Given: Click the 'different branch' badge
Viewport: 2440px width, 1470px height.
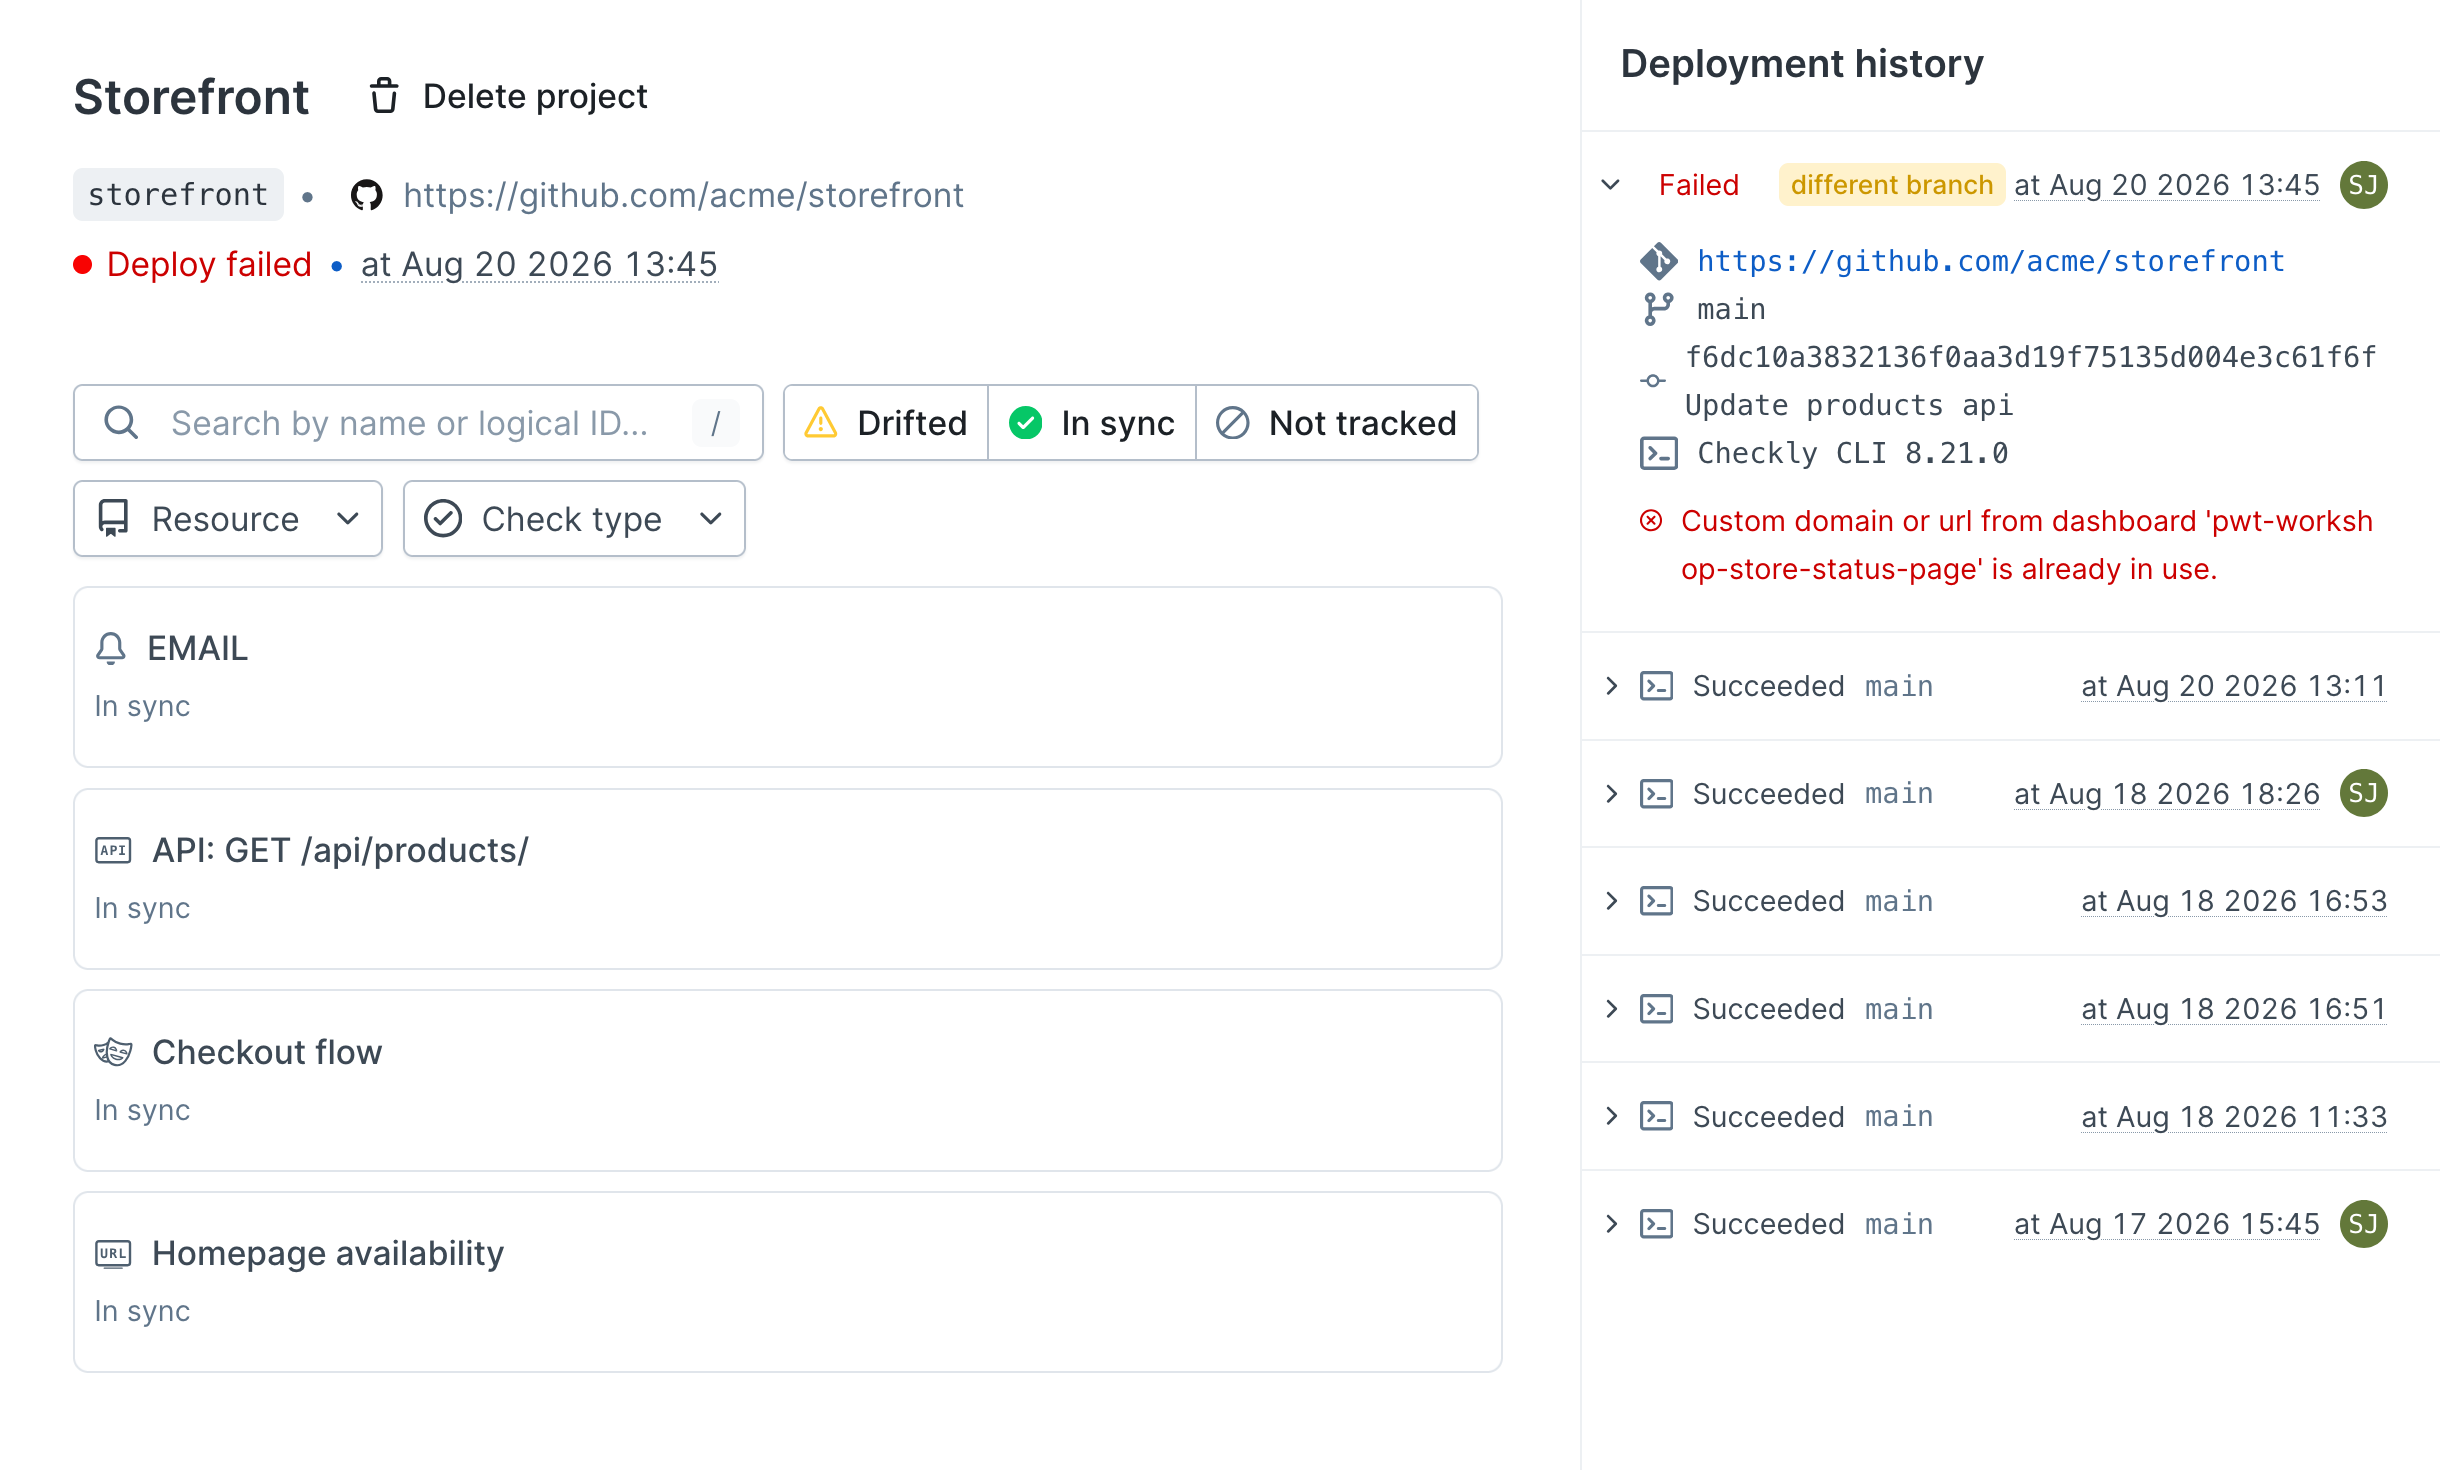Looking at the screenshot, I should pyautogui.click(x=1891, y=185).
